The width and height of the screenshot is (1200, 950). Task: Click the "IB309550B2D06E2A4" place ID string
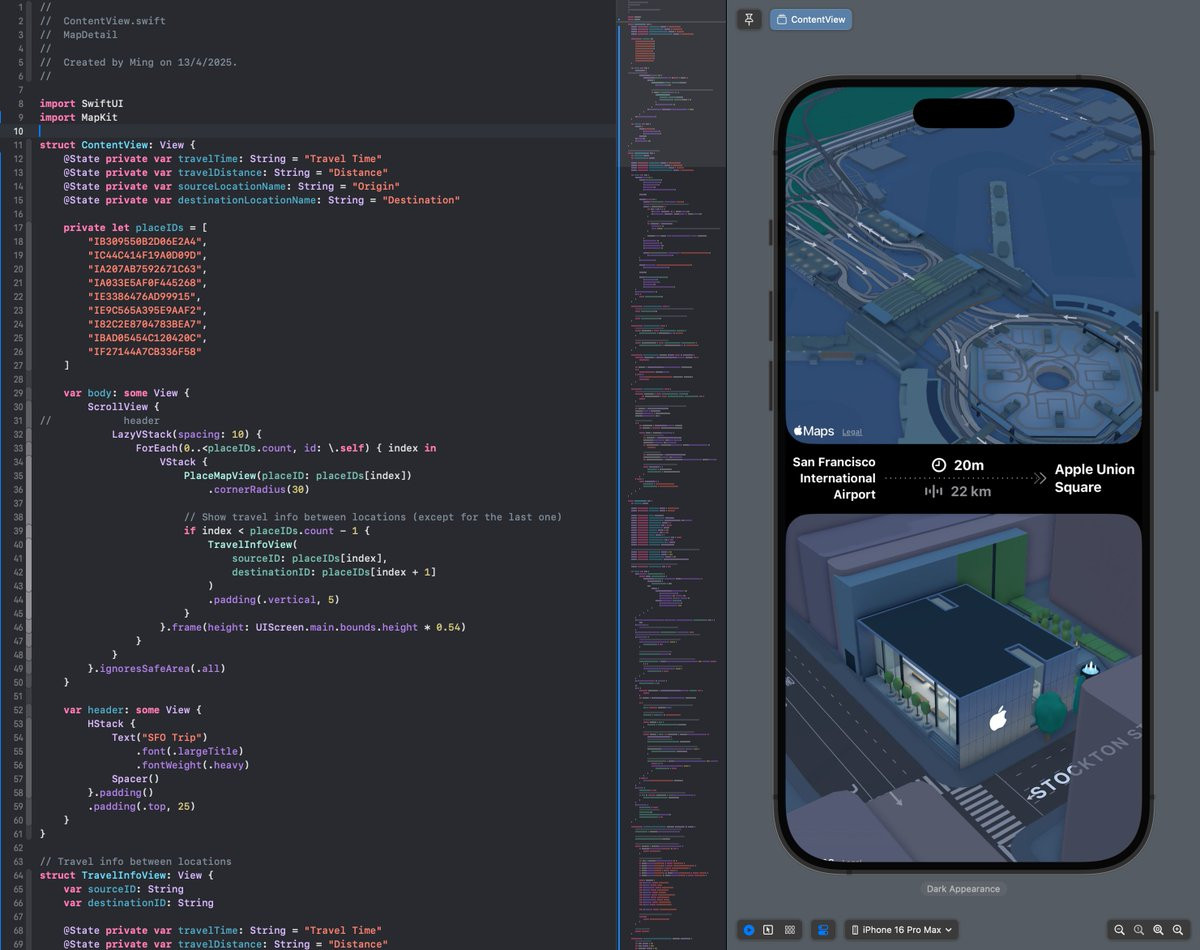[x=146, y=241]
